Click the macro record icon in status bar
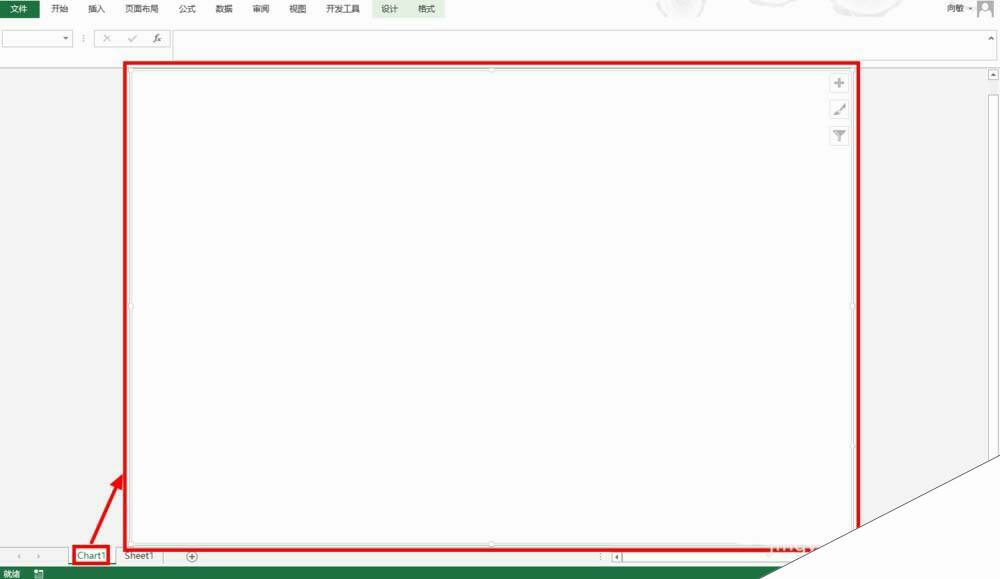This screenshot has width=1000, height=579. [41, 573]
